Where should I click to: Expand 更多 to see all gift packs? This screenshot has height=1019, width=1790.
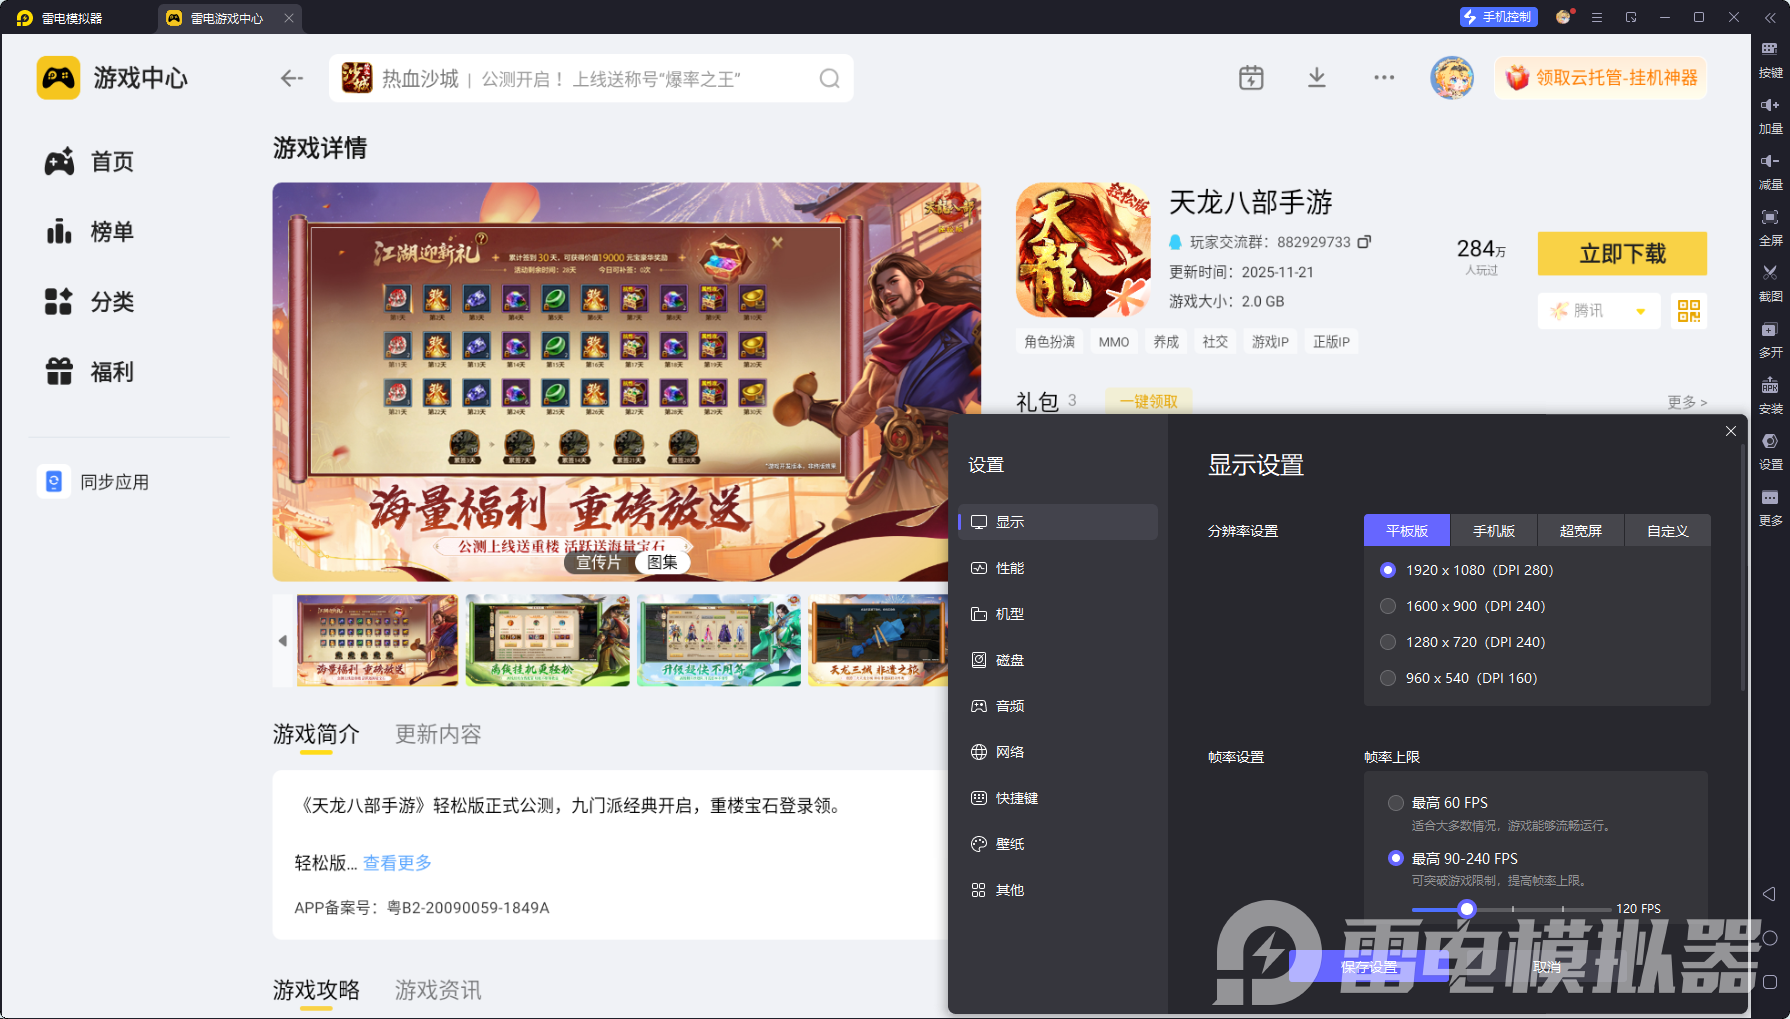pos(1686,402)
